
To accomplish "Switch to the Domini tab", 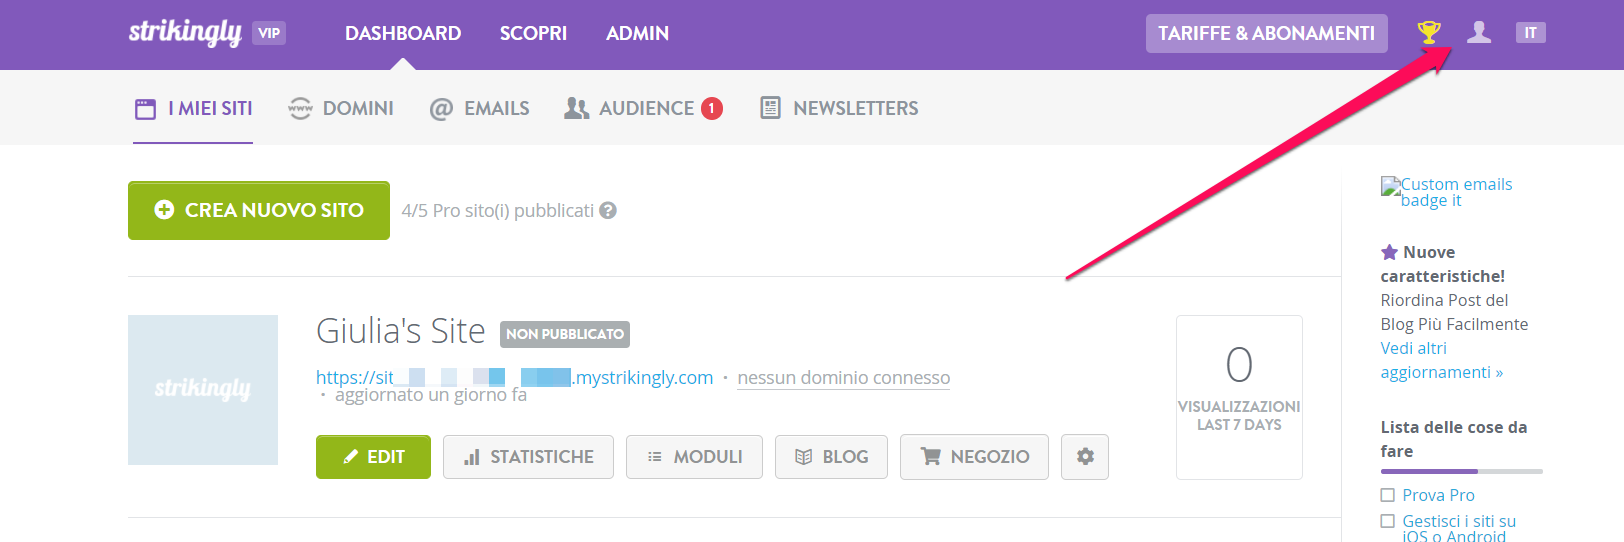I will coord(341,108).
